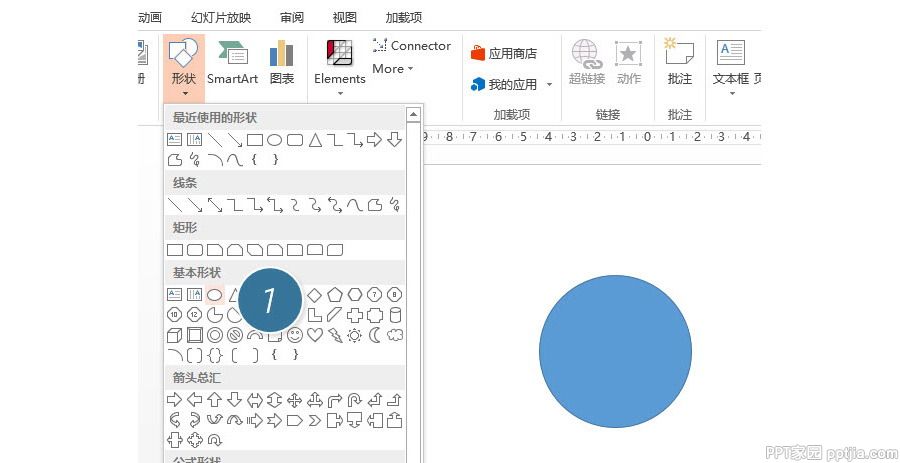Click the shapes list scroll-up arrow
Viewport: 900px width, 463px height.
click(413, 115)
